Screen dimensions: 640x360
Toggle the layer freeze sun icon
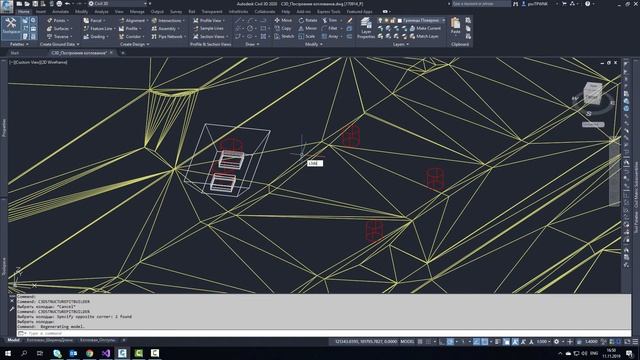(x=387, y=20)
